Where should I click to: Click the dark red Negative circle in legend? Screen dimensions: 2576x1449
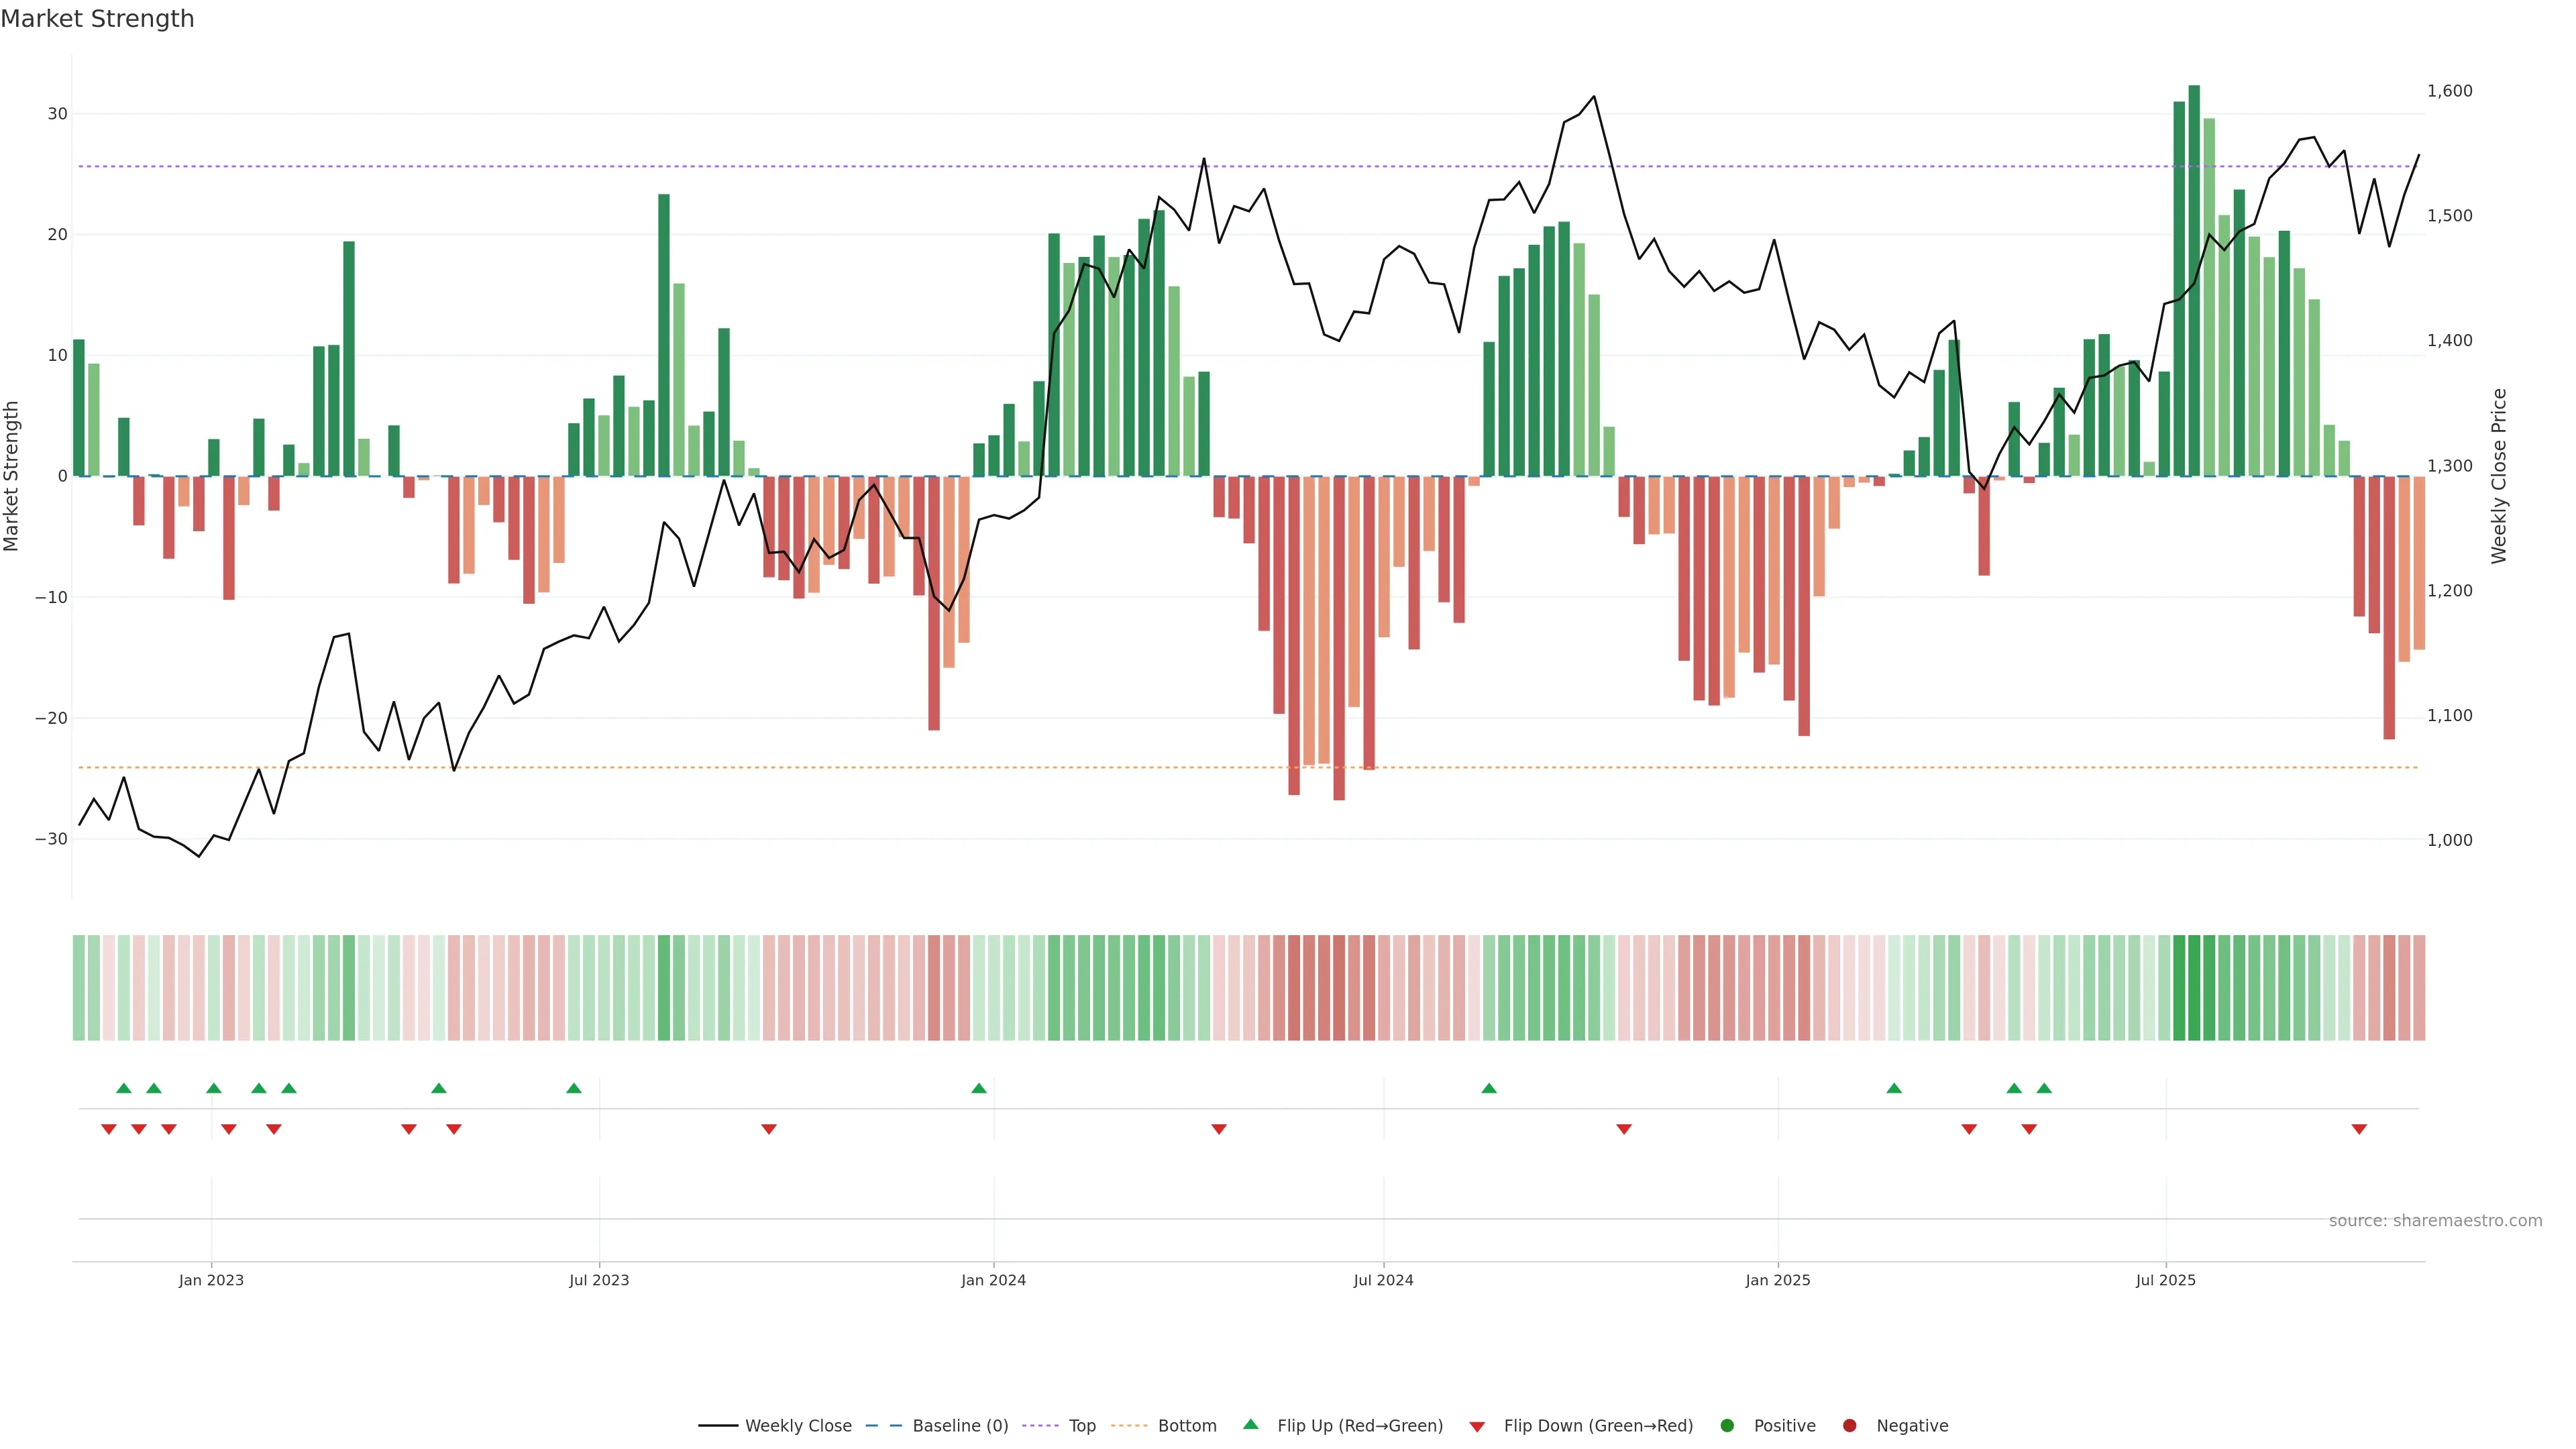[x=1849, y=1426]
